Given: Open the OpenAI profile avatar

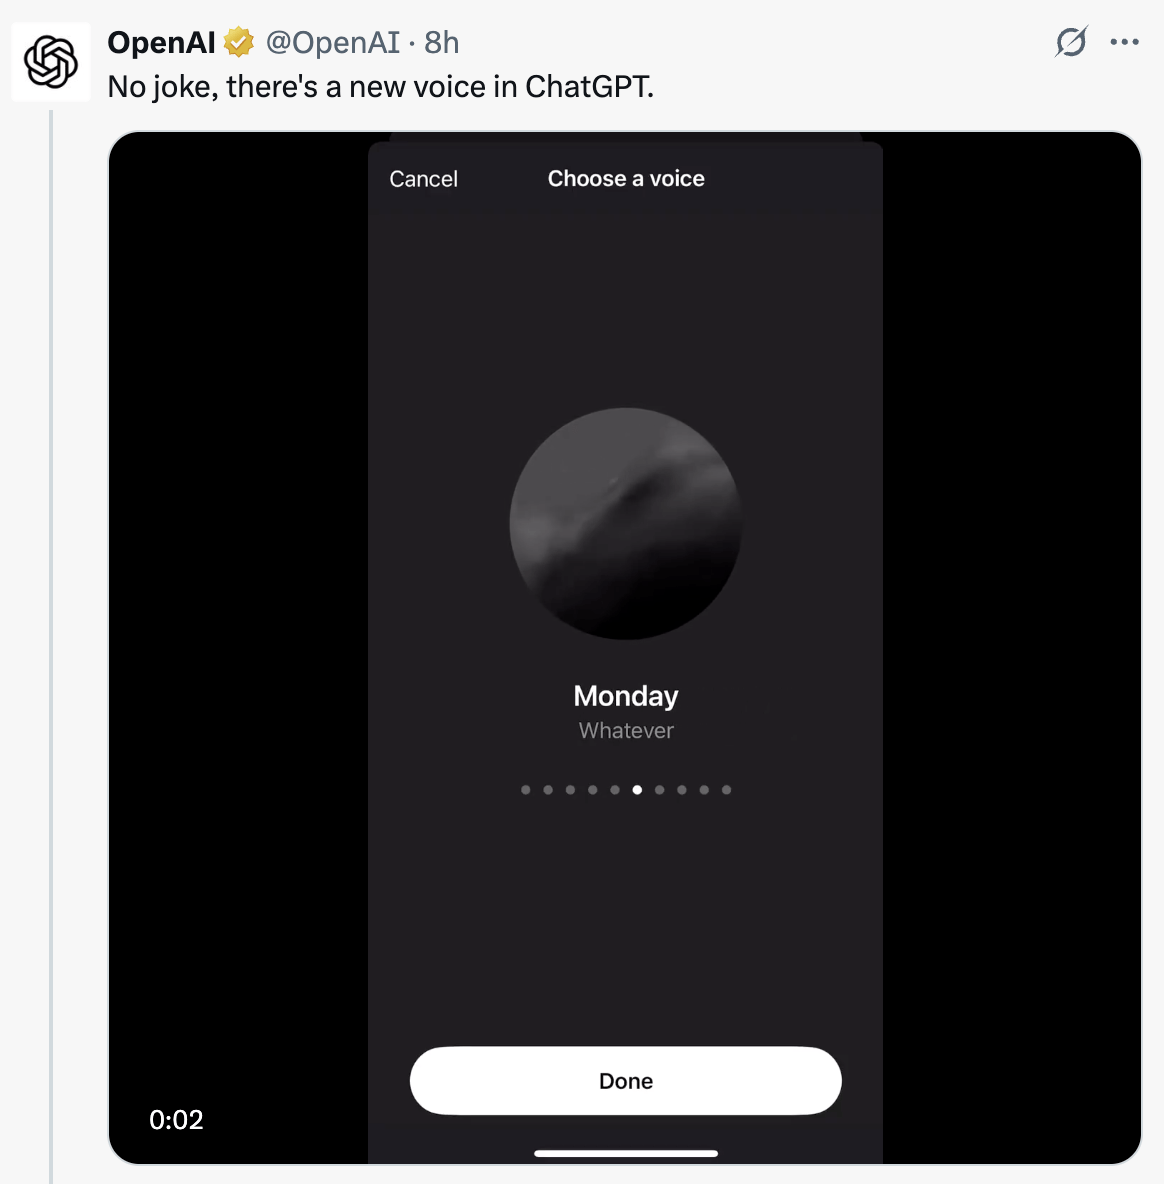Looking at the screenshot, I should coord(51,62).
